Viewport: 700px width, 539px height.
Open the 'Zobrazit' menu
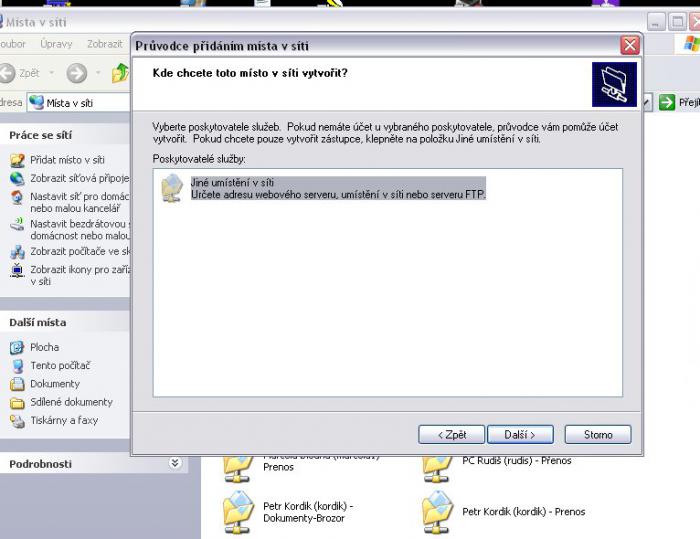tap(105, 44)
